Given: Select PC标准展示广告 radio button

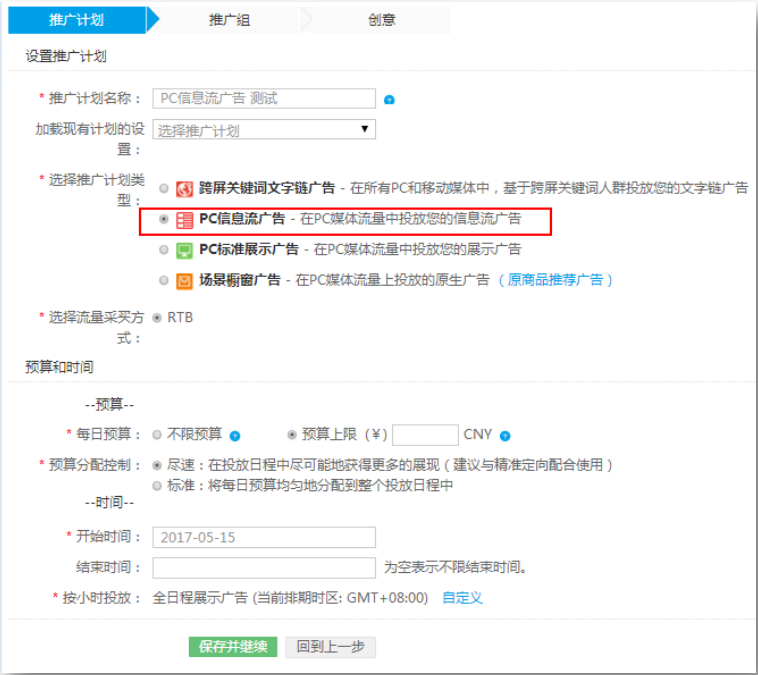Looking at the screenshot, I should [164, 250].
